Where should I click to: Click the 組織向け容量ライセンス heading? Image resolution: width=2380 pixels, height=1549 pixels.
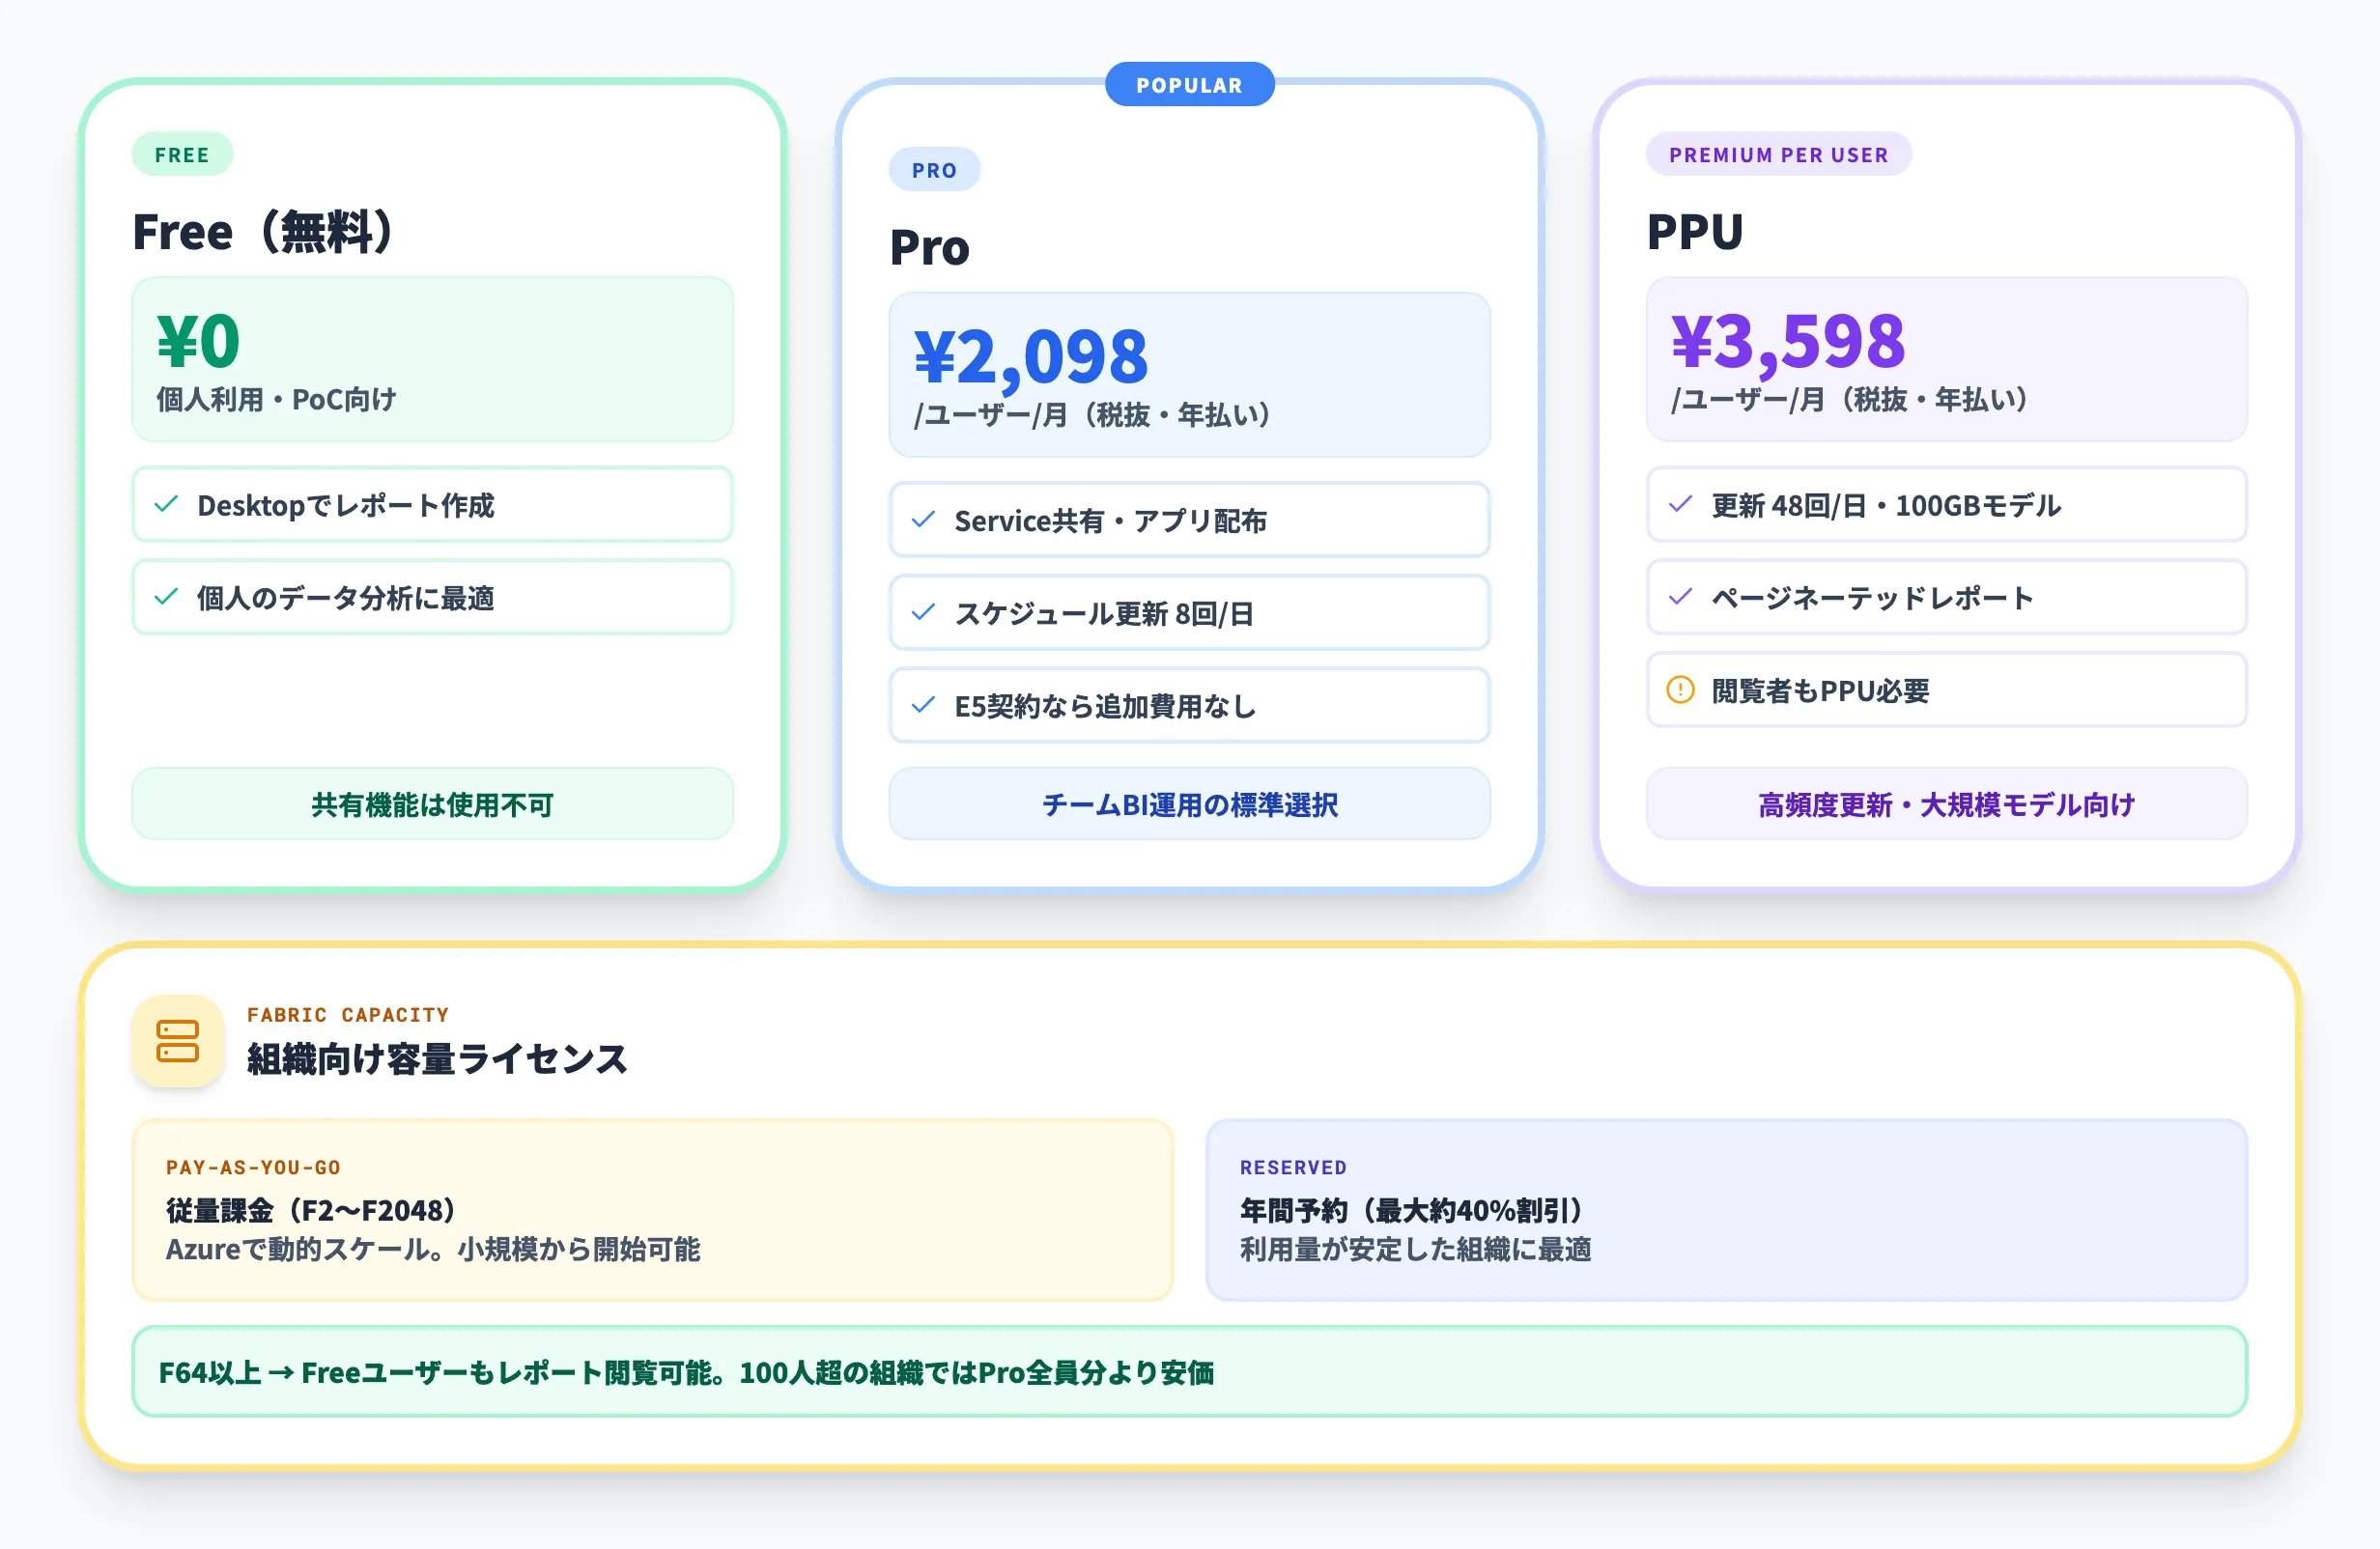(x=437, y=1059)
